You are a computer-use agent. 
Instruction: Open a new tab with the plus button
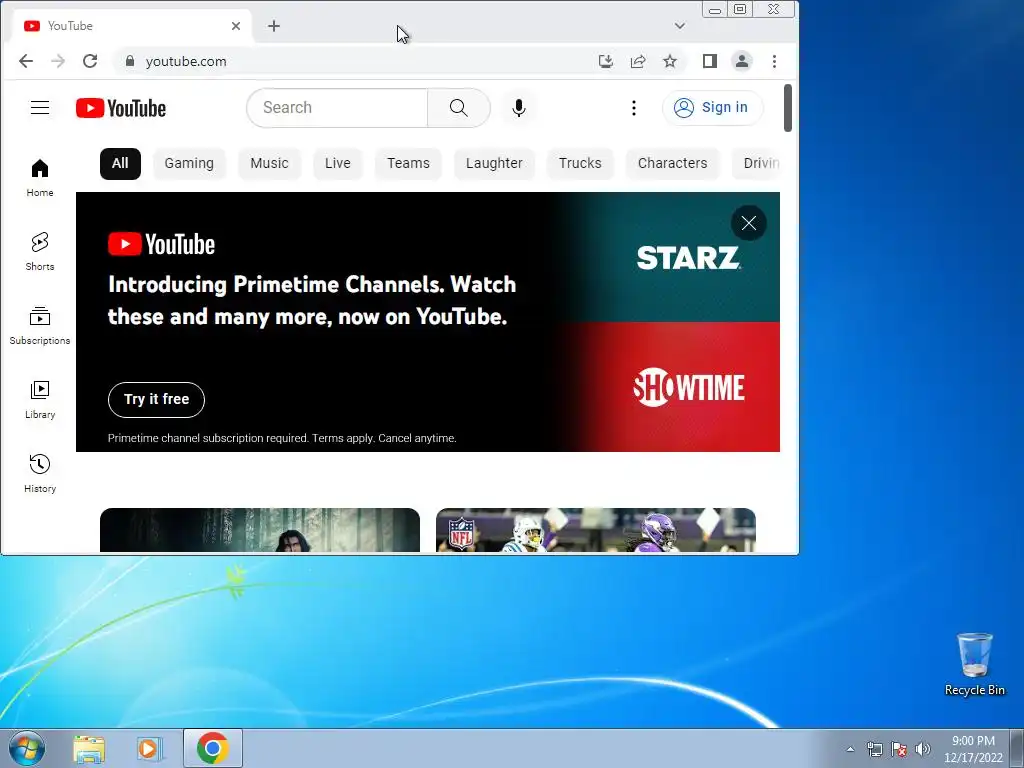pyautogui.click(x=274, y=26)
